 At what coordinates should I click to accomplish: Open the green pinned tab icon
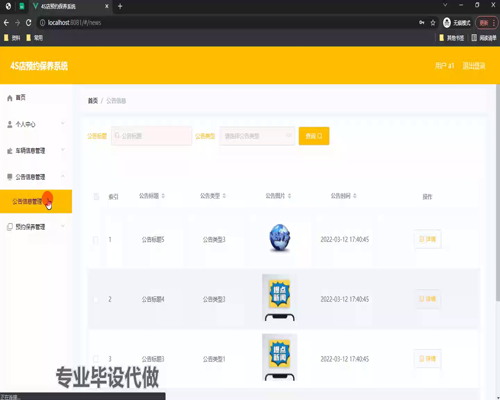[x=22, y=6]
